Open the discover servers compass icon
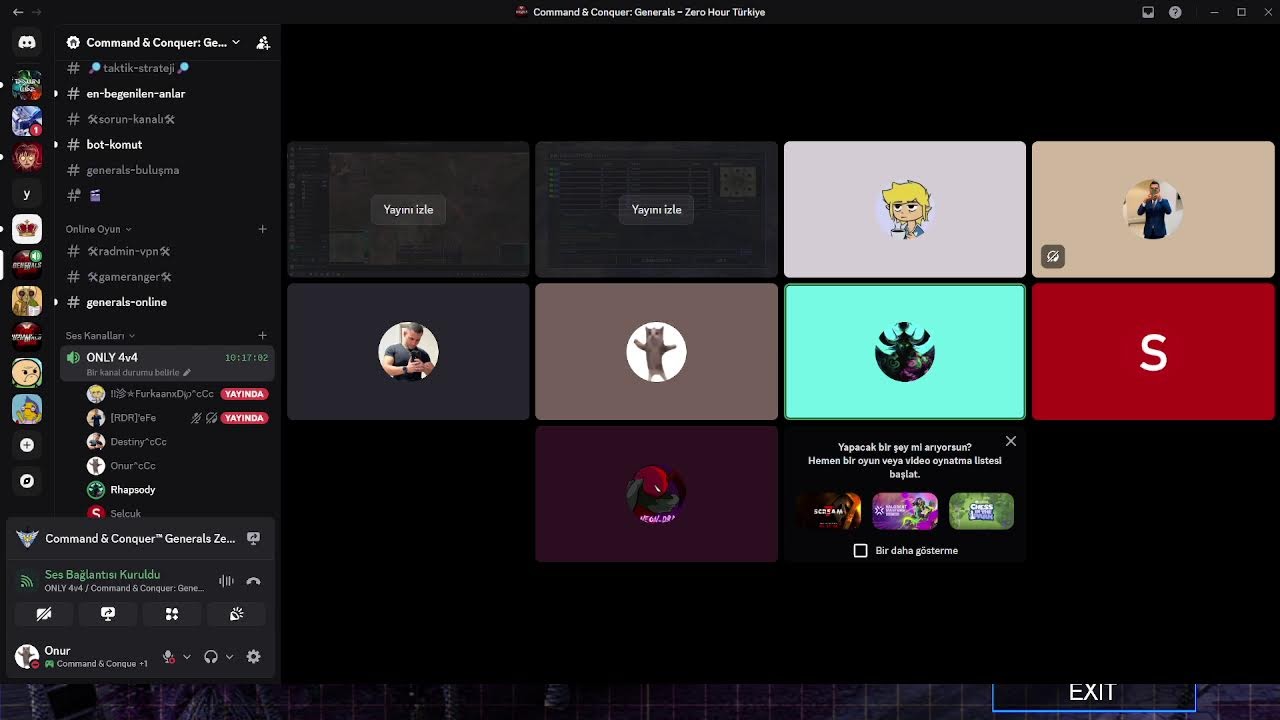This screenshot has height=720, width=1280. click(x=27, y=481)
